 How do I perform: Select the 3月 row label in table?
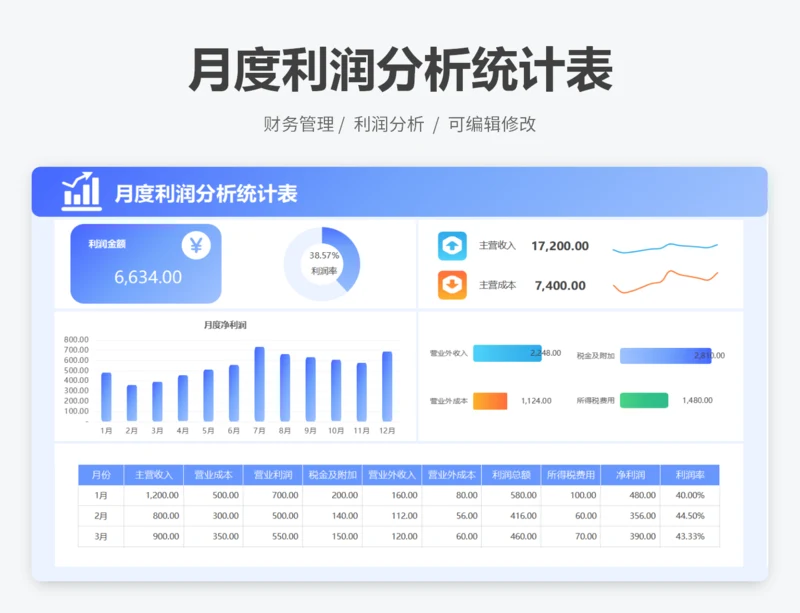pyautogui.click(x=101, y=536)
